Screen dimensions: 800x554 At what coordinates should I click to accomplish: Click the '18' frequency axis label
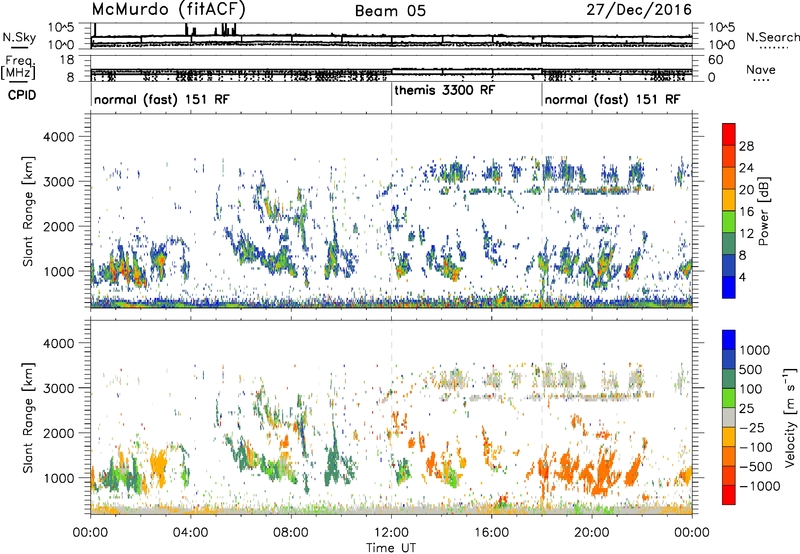pos(66,60)
